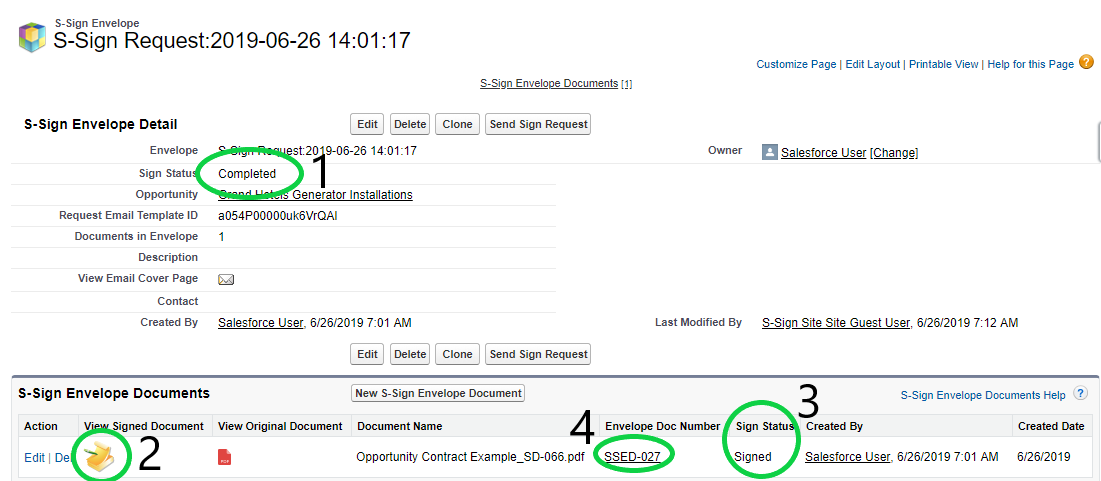Click the top Send Sign Request button
1101x481 pixels.
point(538,124)
